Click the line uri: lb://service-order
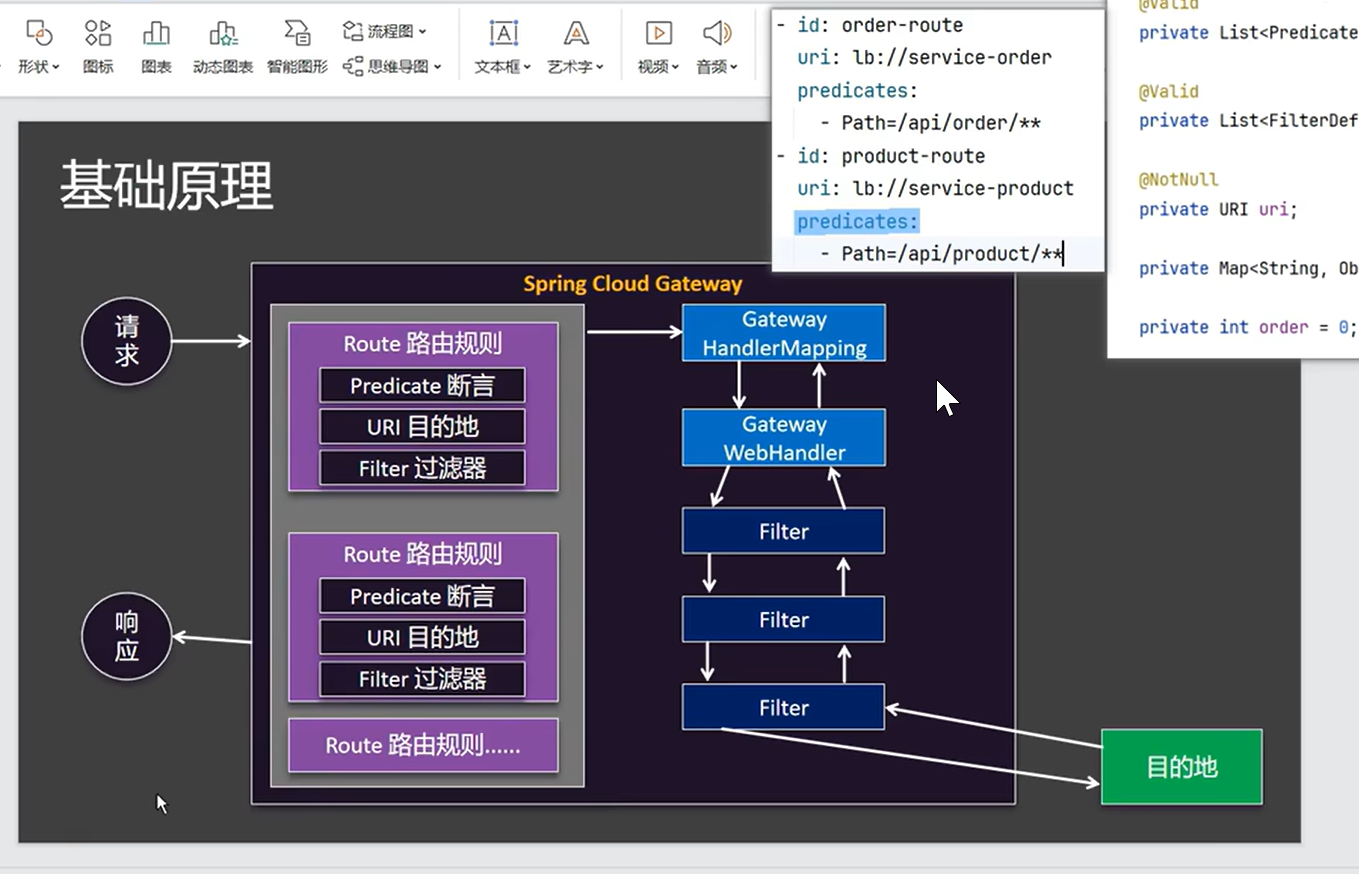This screenshot has height=874, width=1359. pos(924,57)
